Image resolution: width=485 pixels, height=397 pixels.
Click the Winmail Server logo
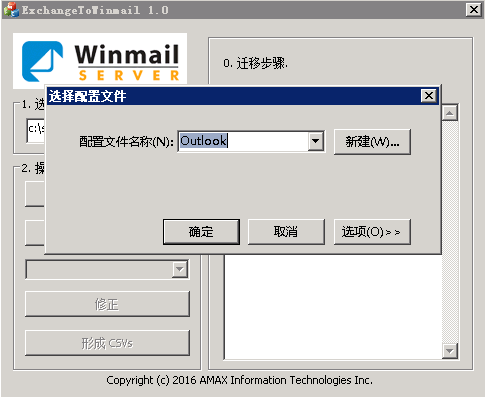coord(100,61)
